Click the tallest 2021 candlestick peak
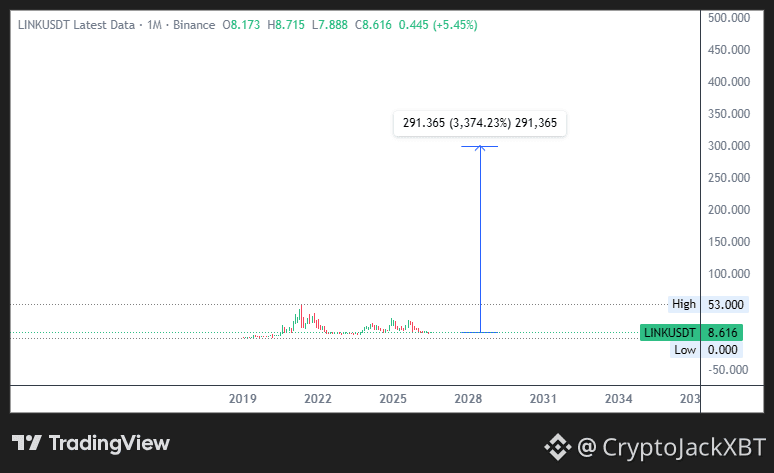774x473 pixels. [301, 316]
